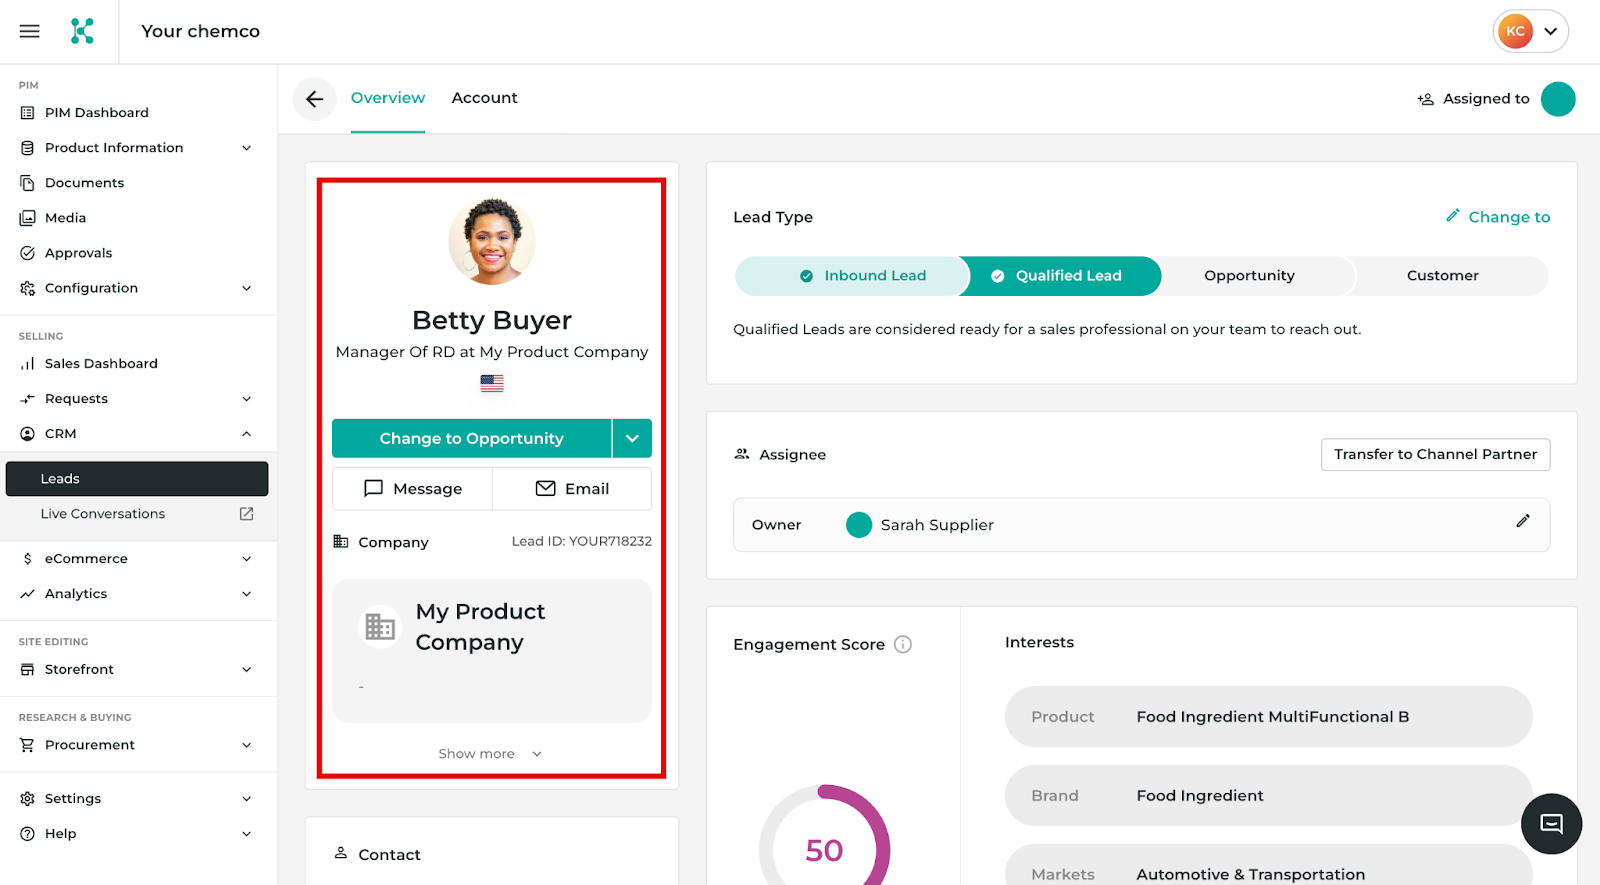Switch to the Account tab
The width and height of the screenshot is (1600, 885).
[484, 98]
